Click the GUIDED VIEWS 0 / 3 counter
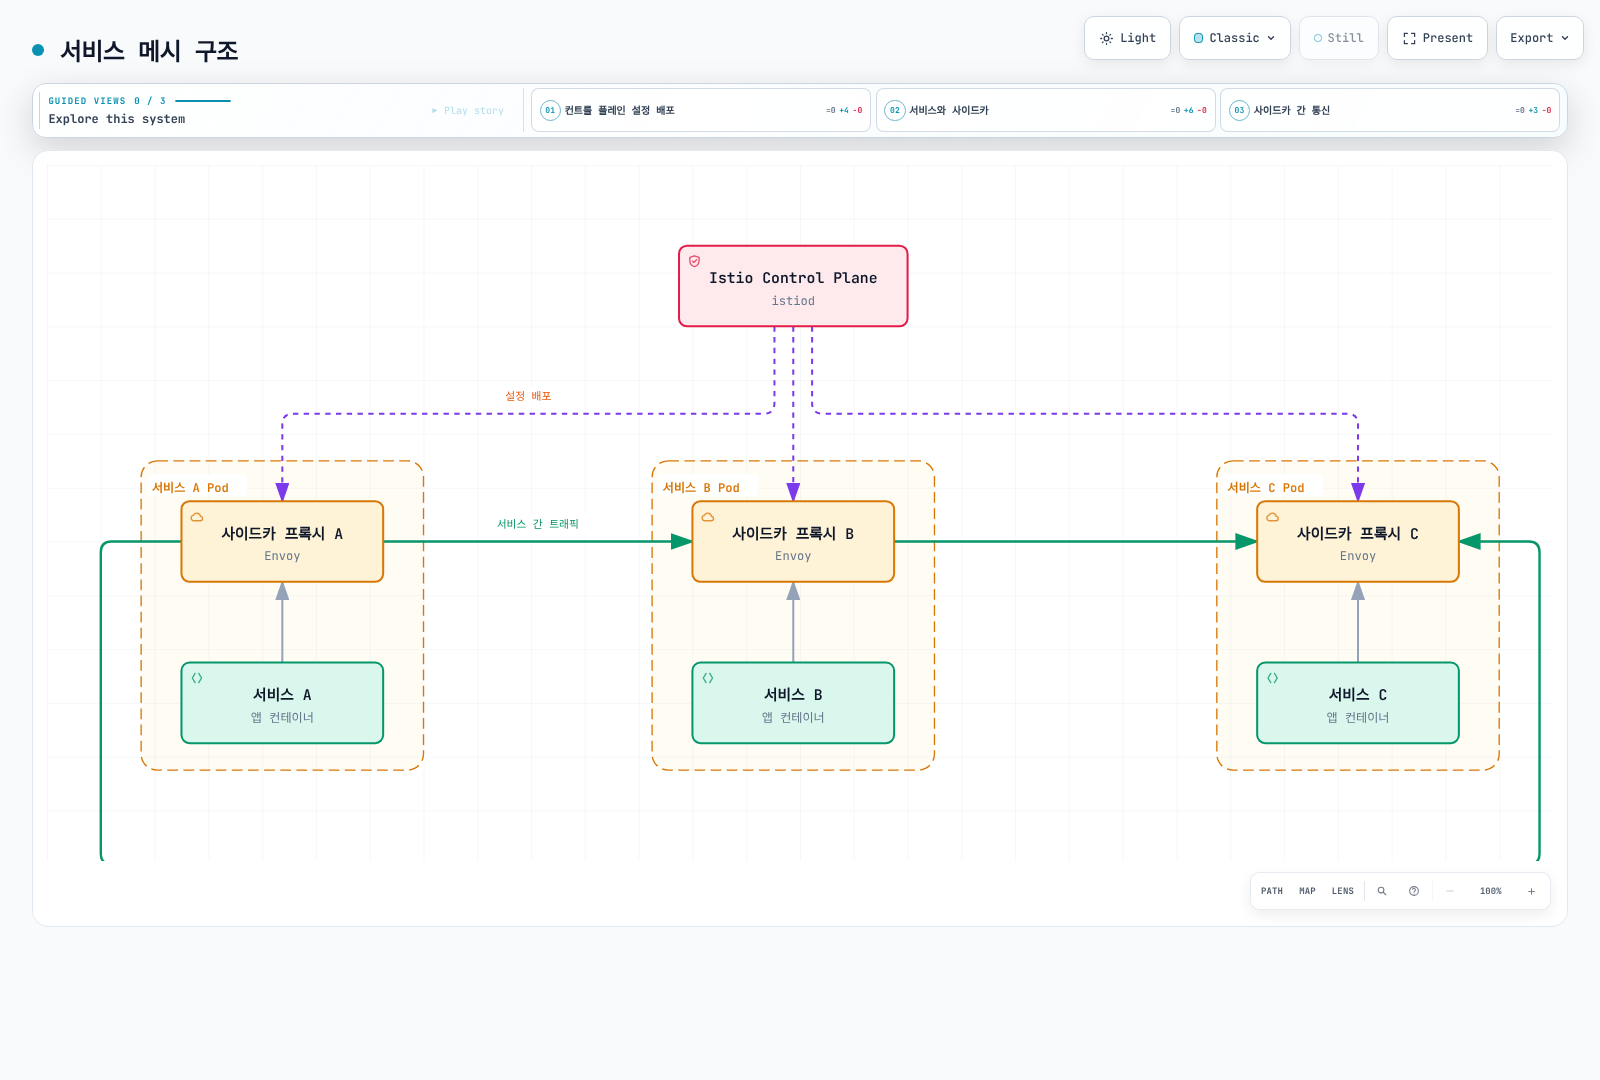Screen dimensions: 1600x1080 click(x=107, y=101)
